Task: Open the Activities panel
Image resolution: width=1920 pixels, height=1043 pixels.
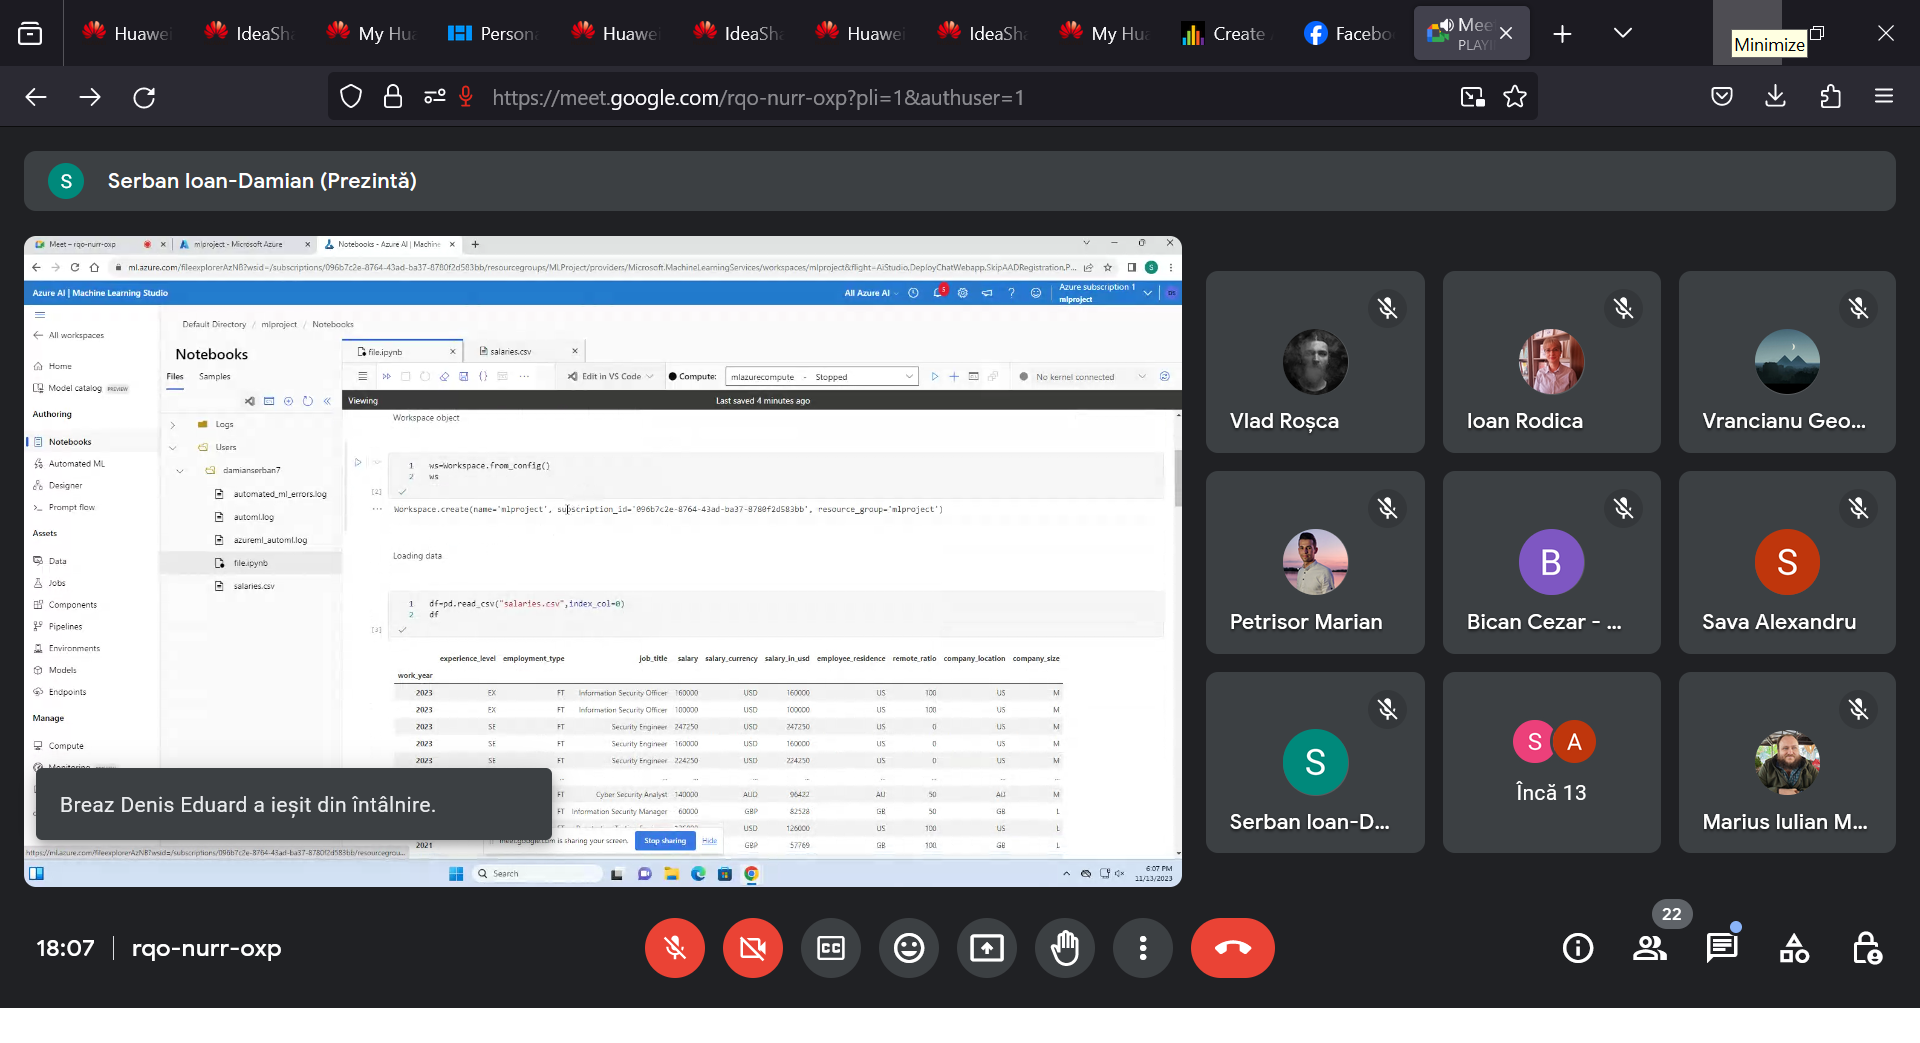Action: (x=1794, y=948)
